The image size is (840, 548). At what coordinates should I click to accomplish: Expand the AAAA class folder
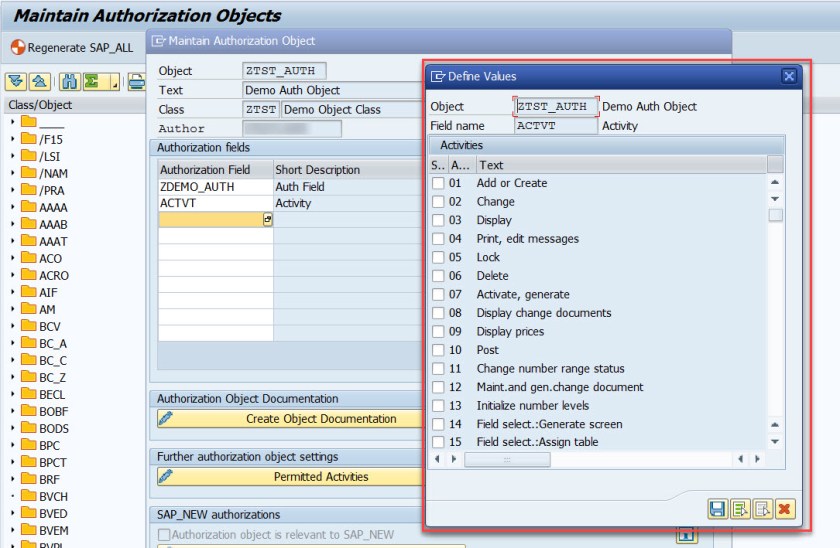point(12,207)
